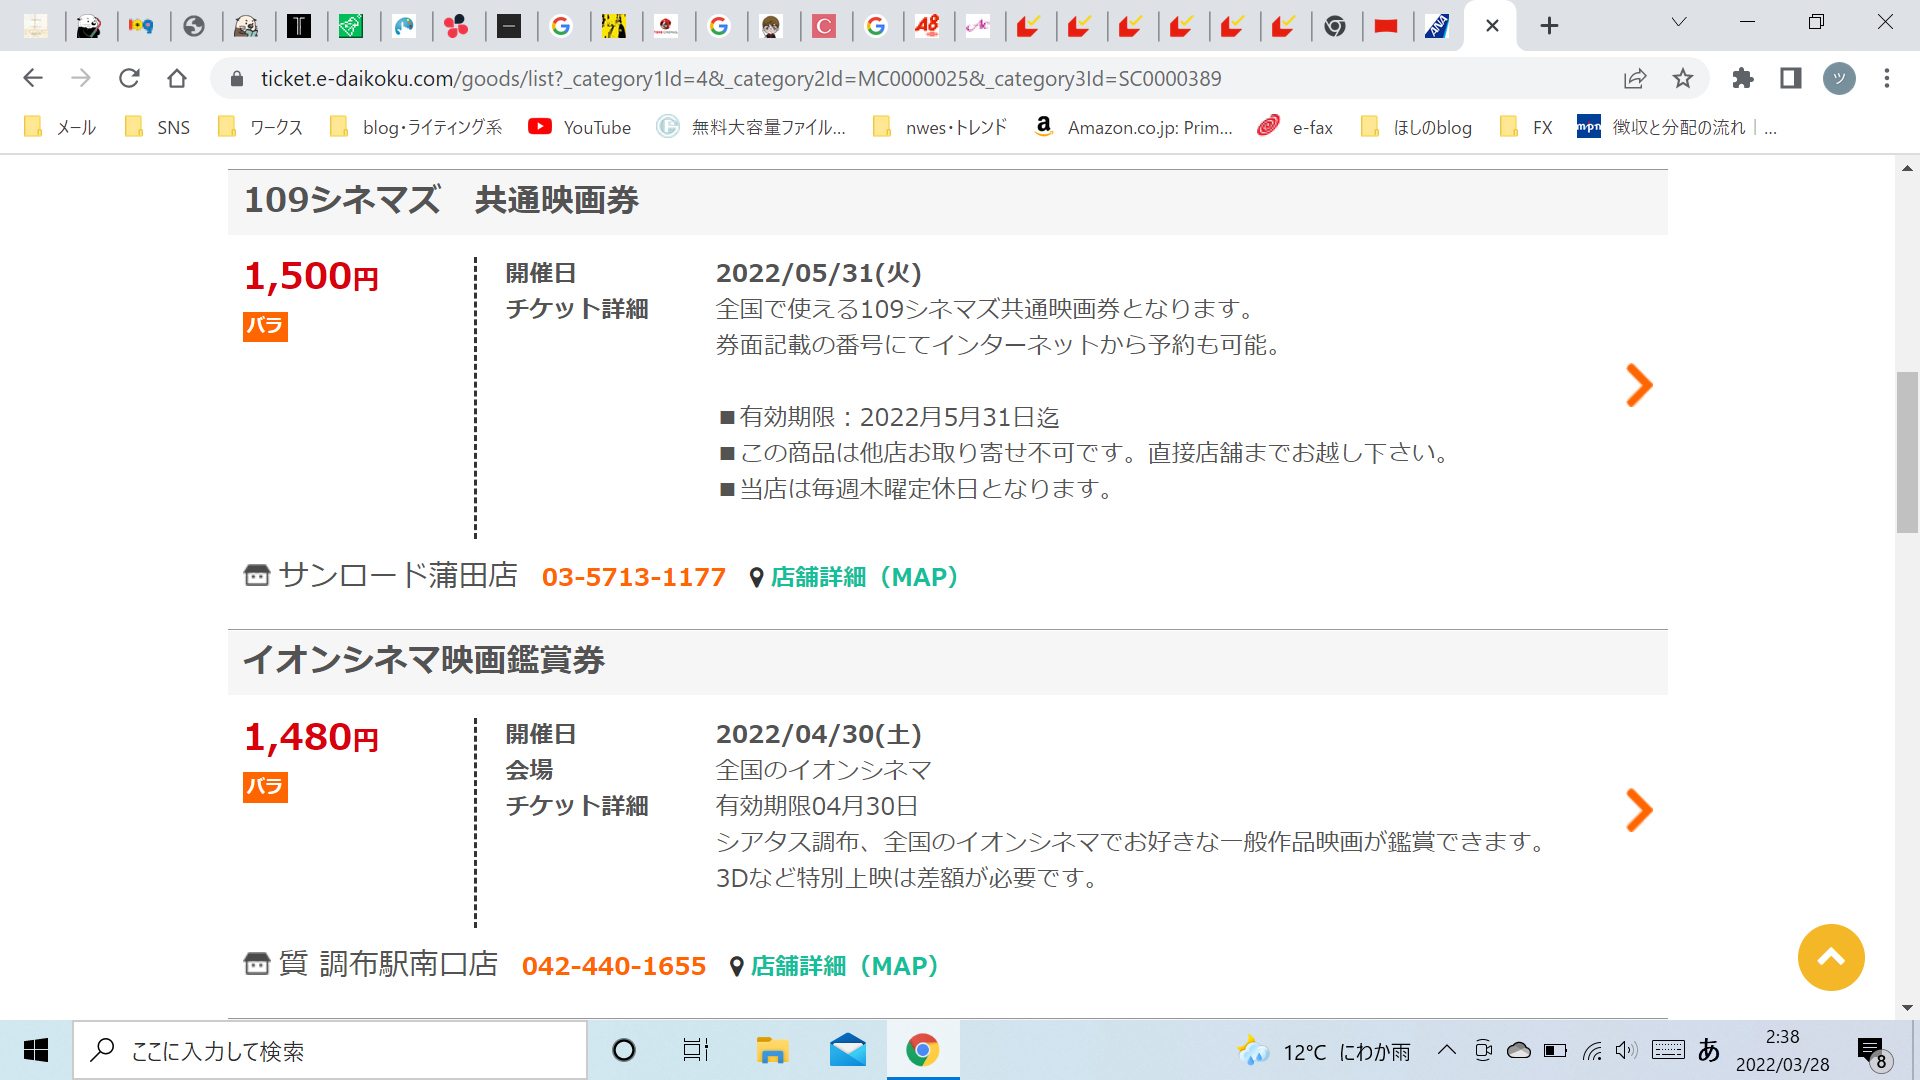
Task: Switch to the red C icon tab
Action: 823,26
